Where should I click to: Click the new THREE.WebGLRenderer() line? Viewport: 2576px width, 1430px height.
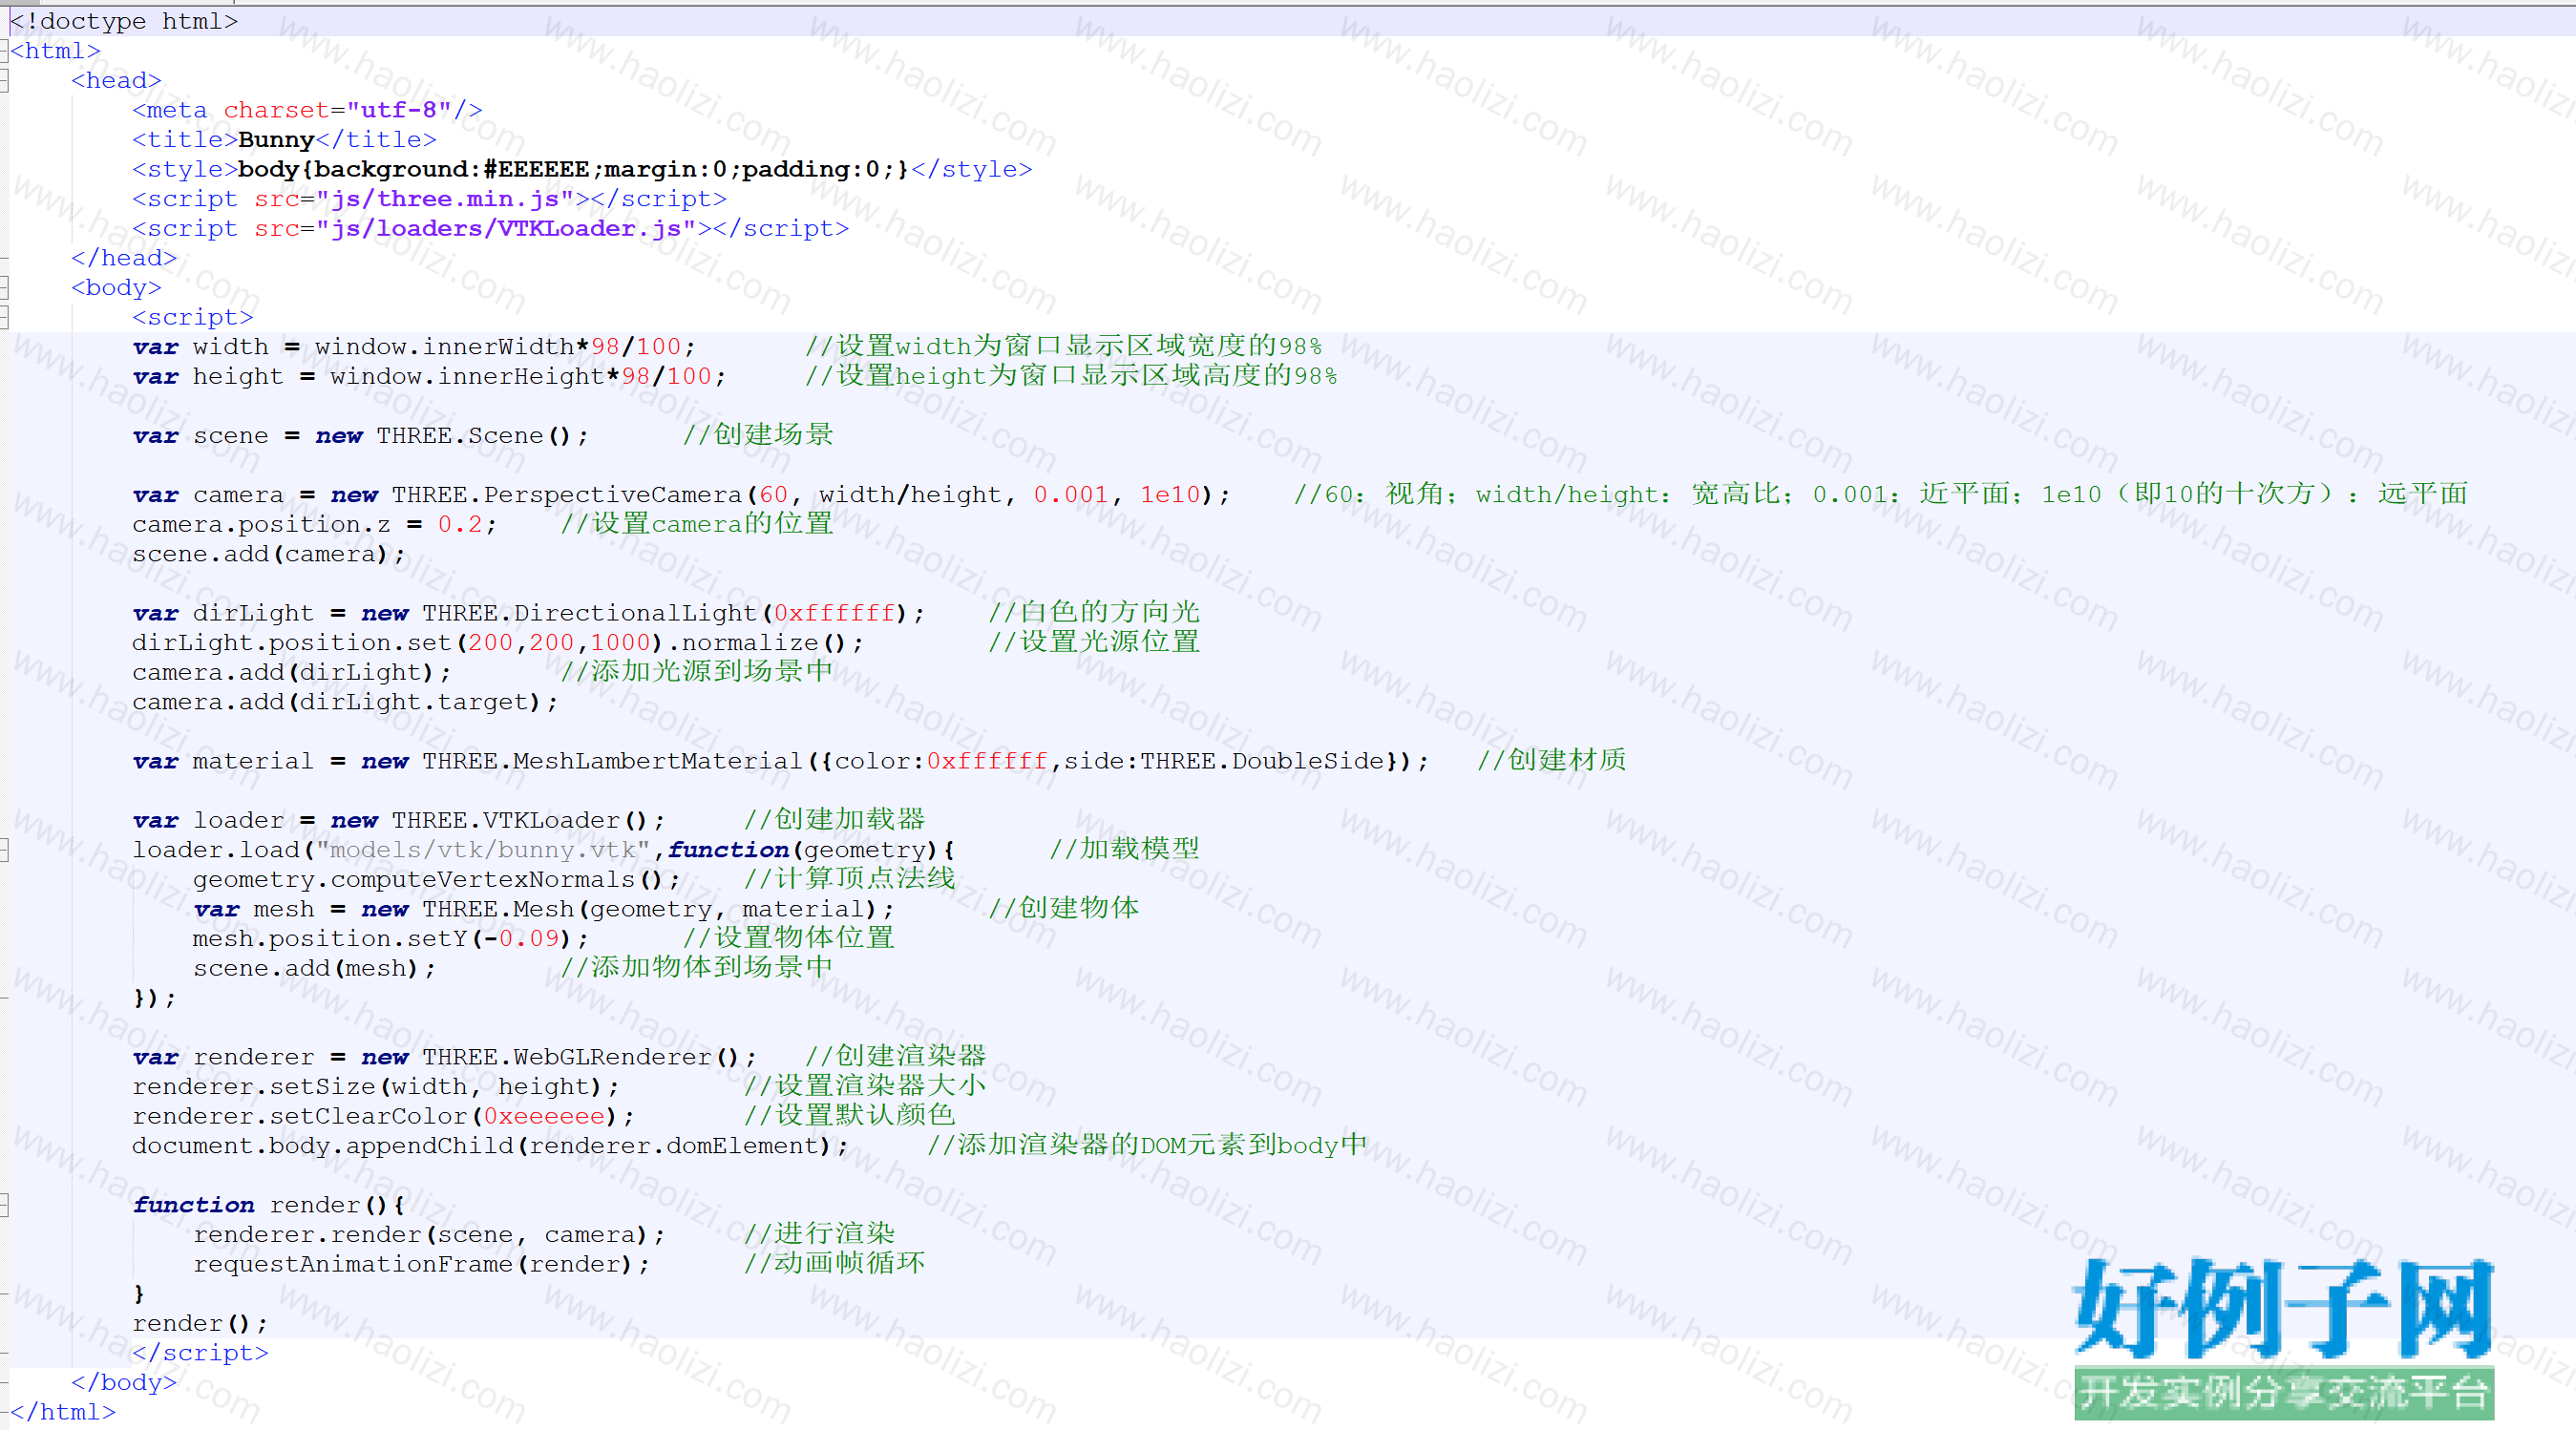(x=444, y=1058)
